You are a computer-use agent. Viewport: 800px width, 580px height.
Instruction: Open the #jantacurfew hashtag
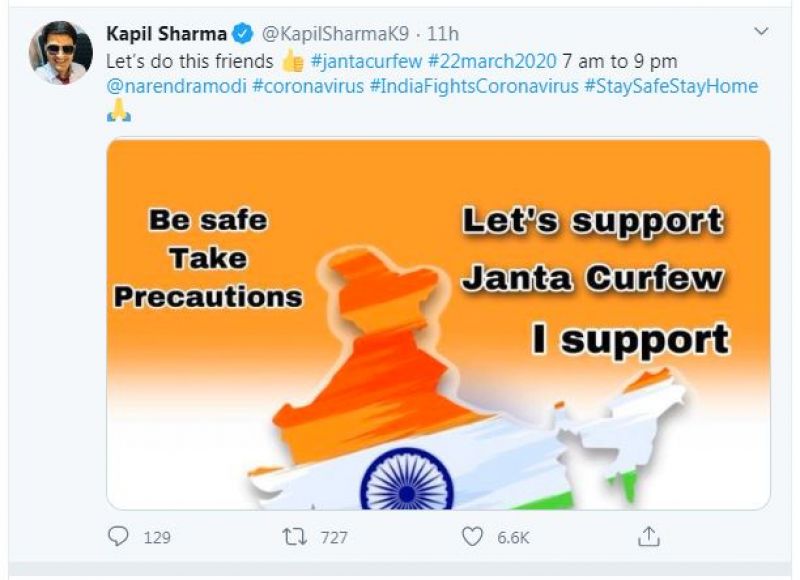(366, 61)
